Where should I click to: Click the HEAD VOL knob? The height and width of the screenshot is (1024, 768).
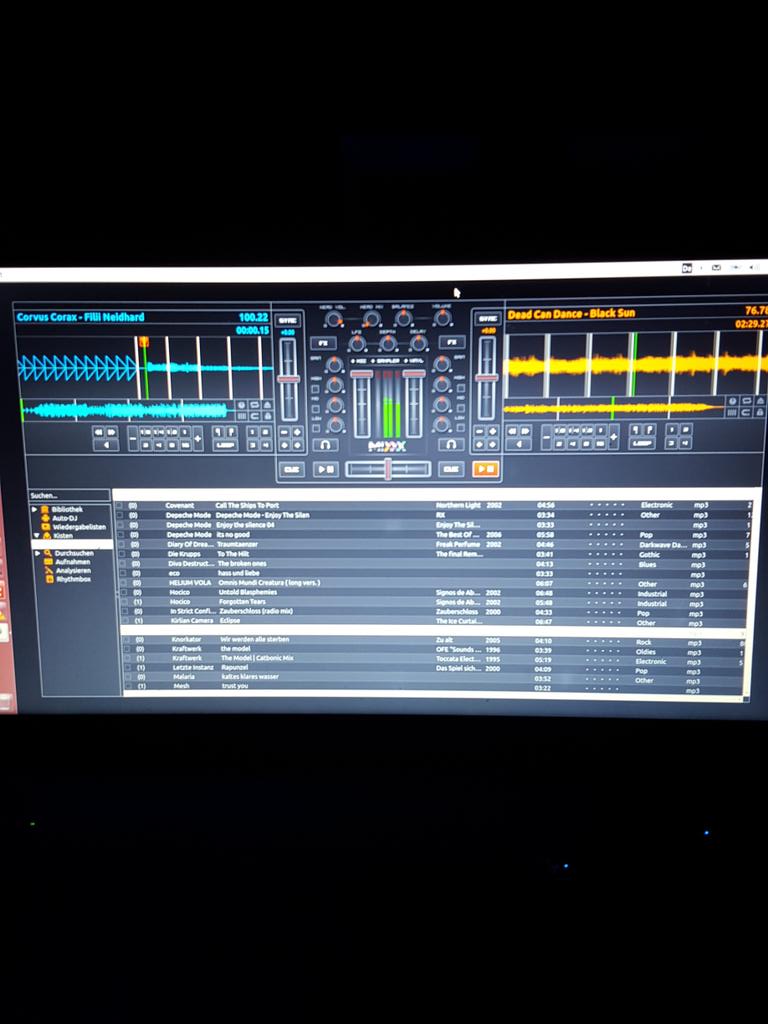(x=334, y=320)
